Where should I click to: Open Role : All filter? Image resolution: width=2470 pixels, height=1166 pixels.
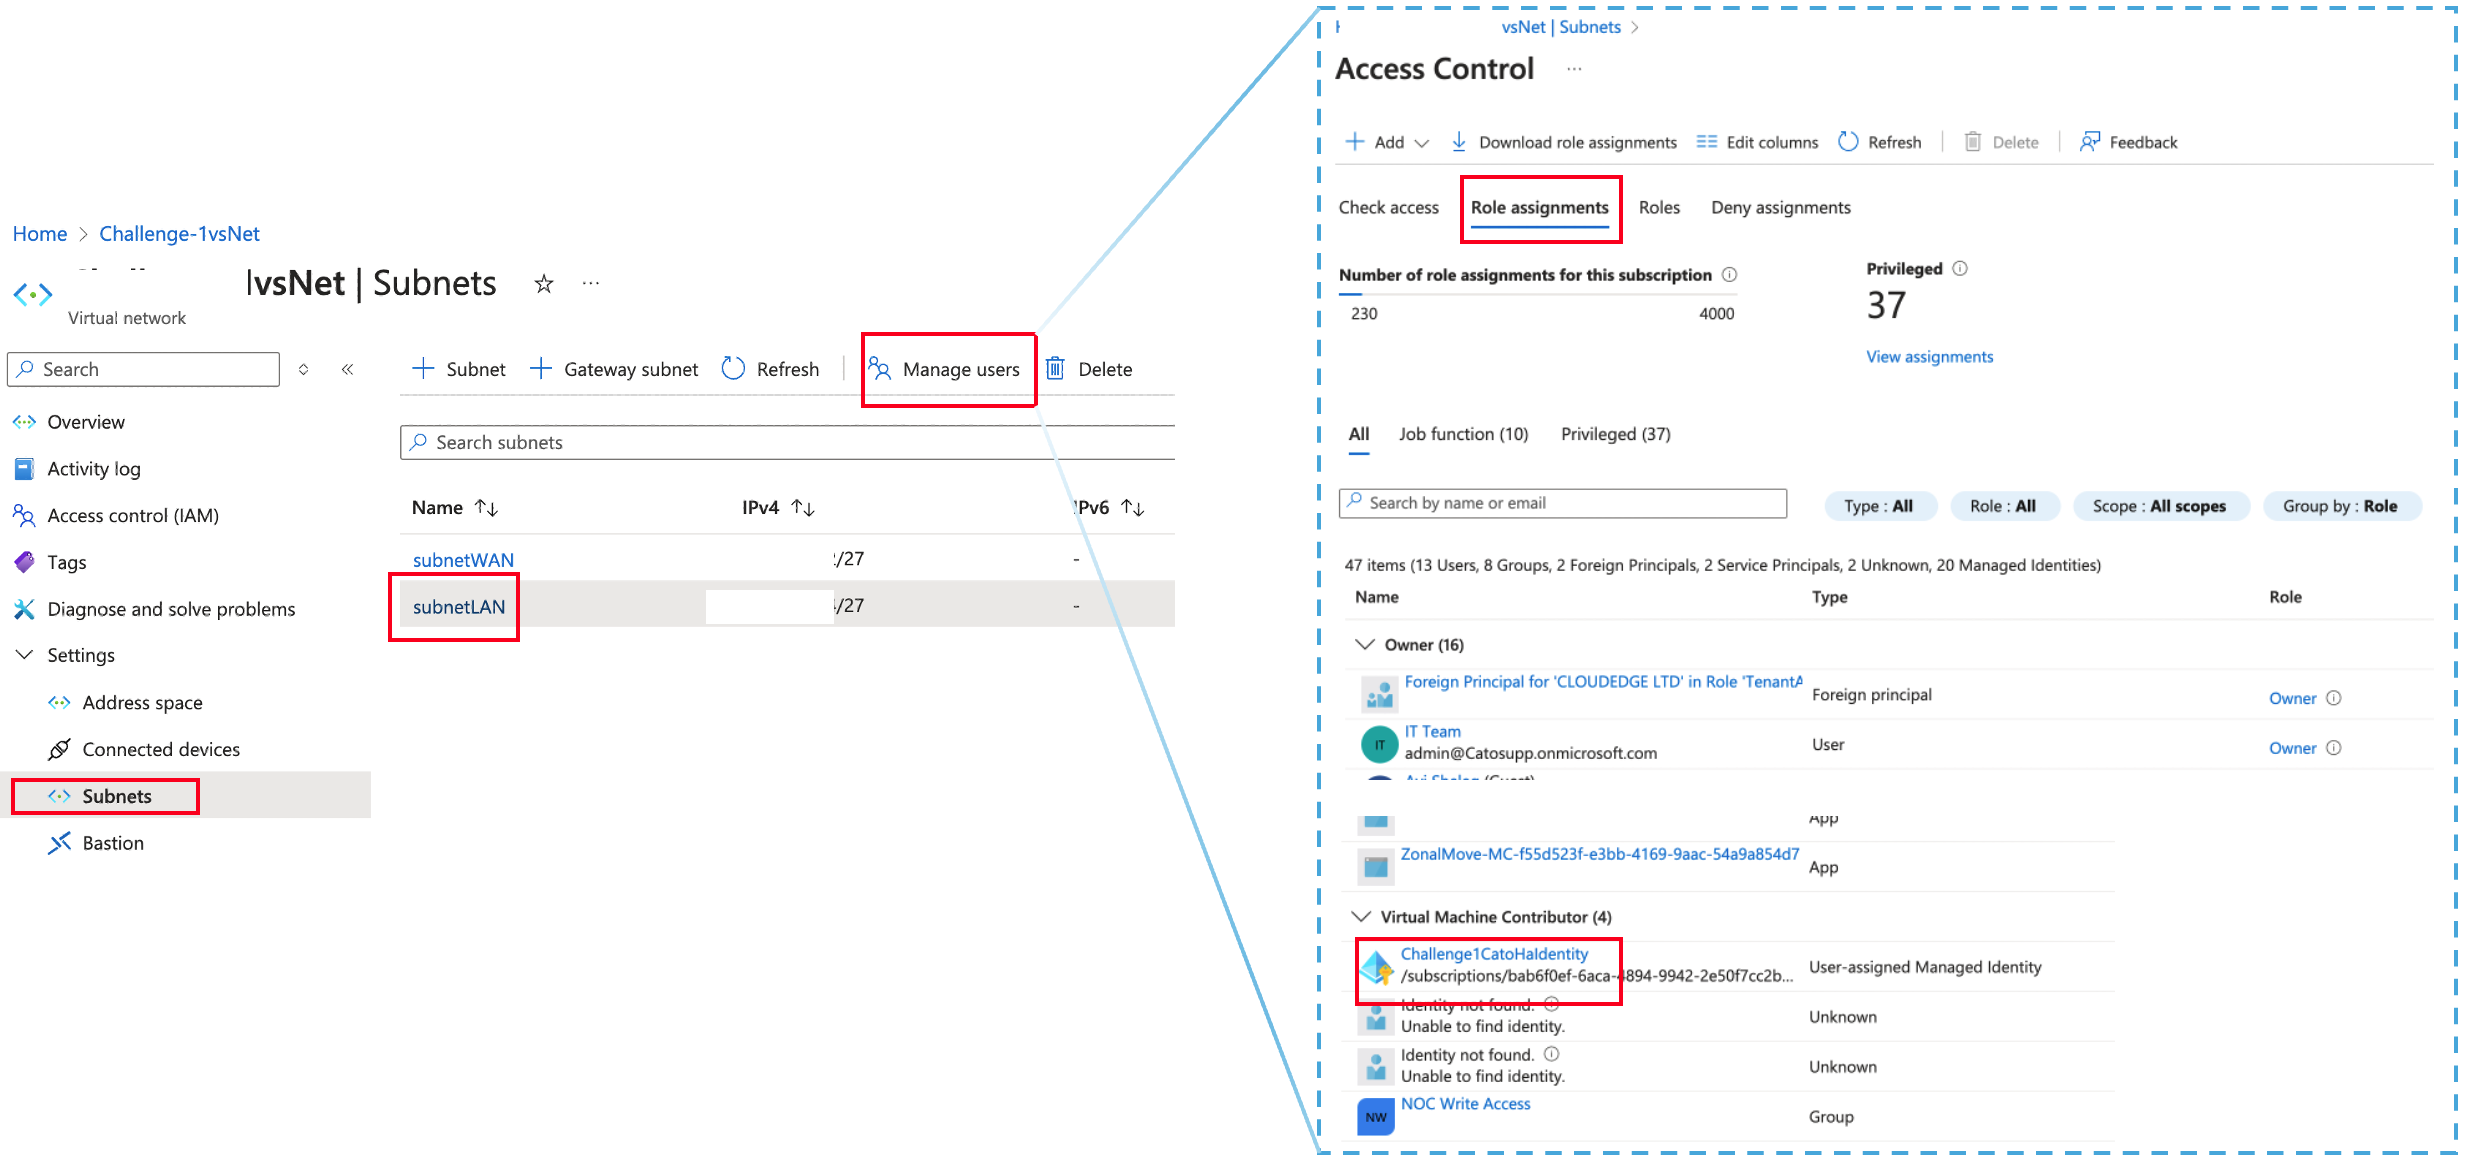point(2005,506)
